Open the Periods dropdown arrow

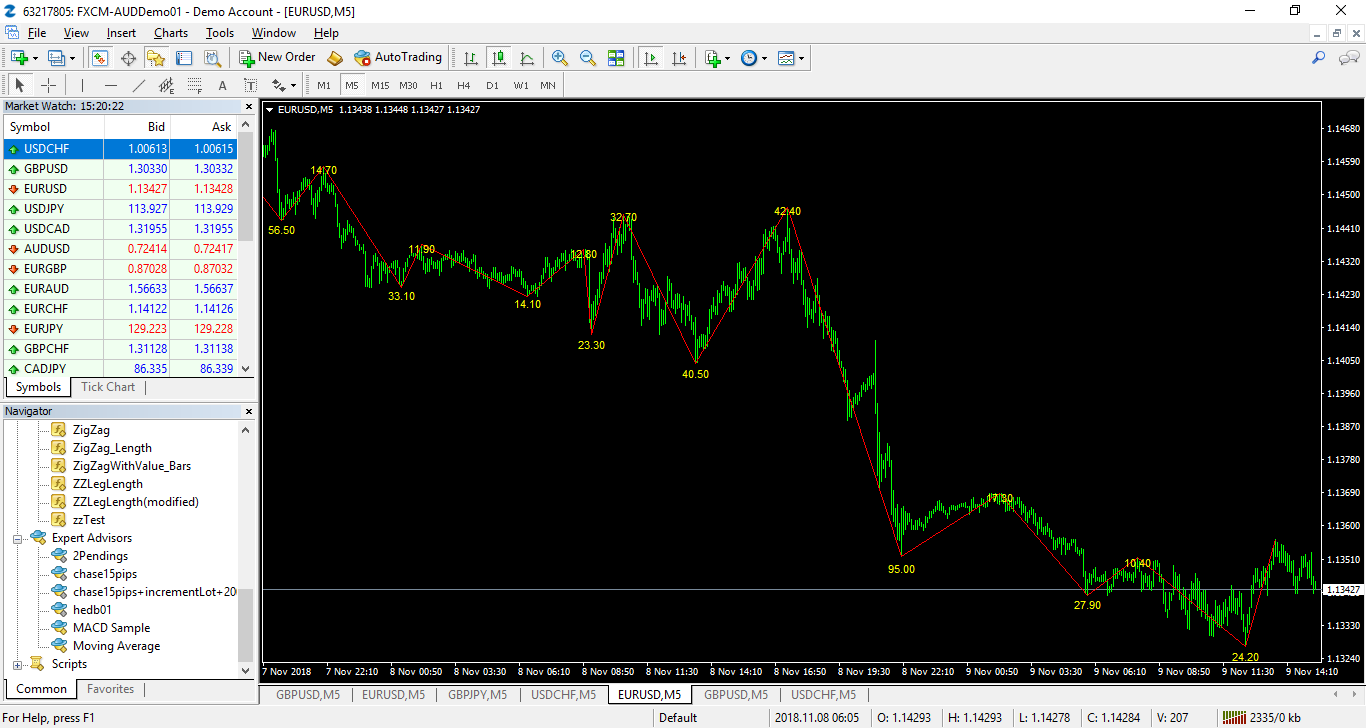pyautogui.click(x=764, y=58)
